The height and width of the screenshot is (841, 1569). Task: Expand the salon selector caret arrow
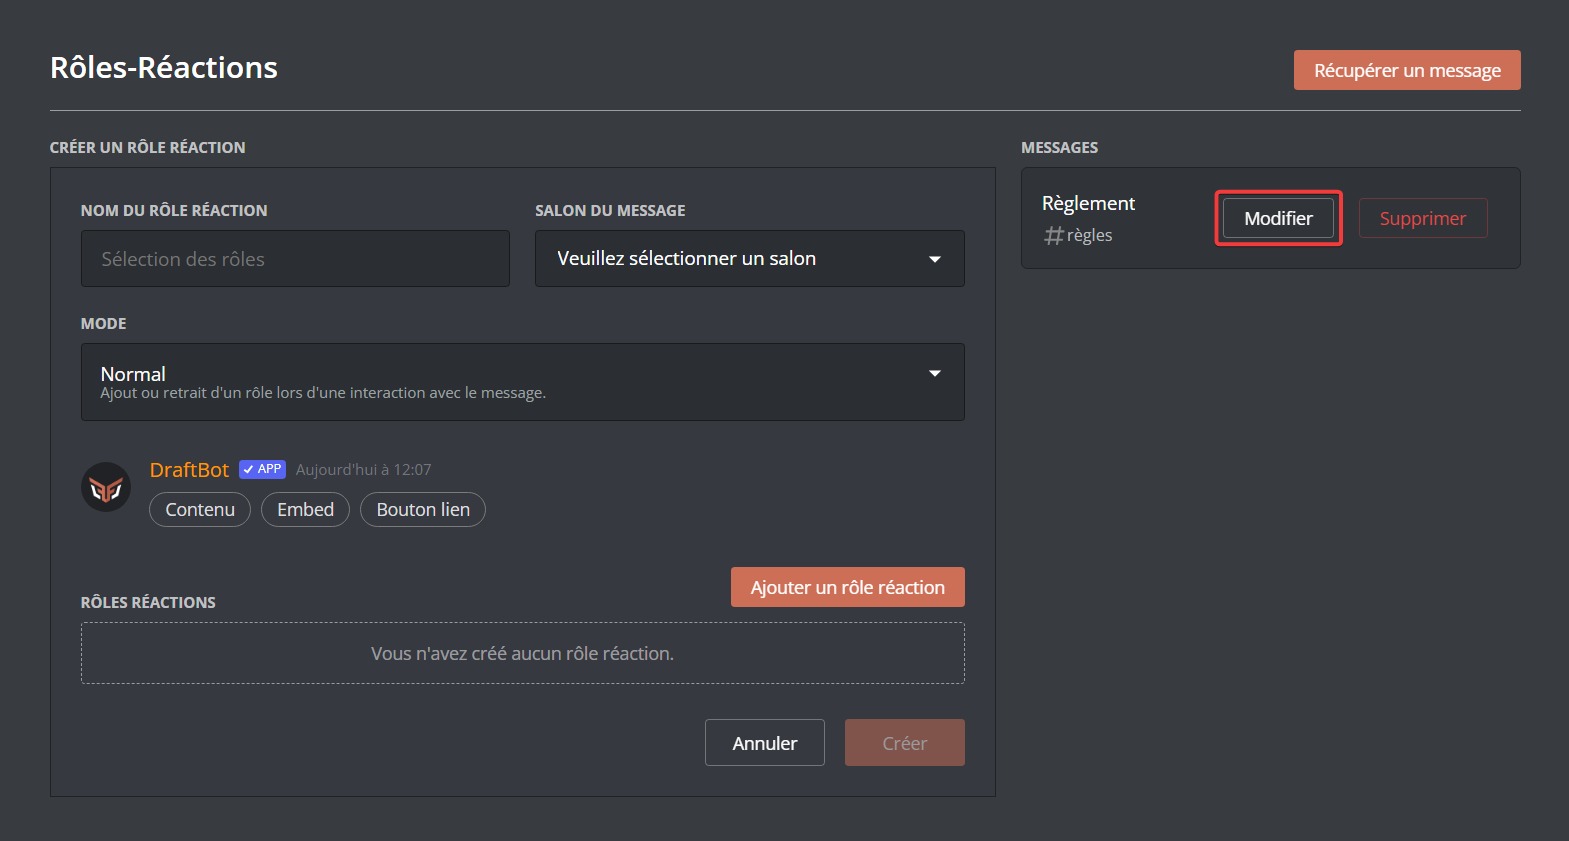coord(935,259)
